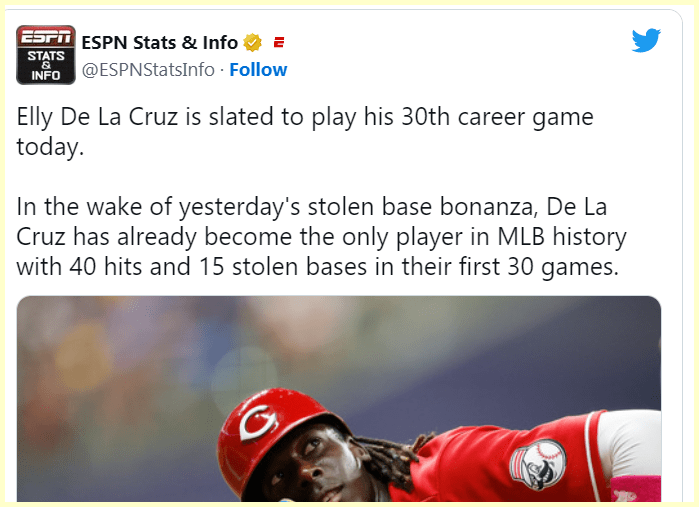Screen dimensions: 699x507
Task: Visit the @ESPNStatsInfo handle link
Action: coord(148,70)
